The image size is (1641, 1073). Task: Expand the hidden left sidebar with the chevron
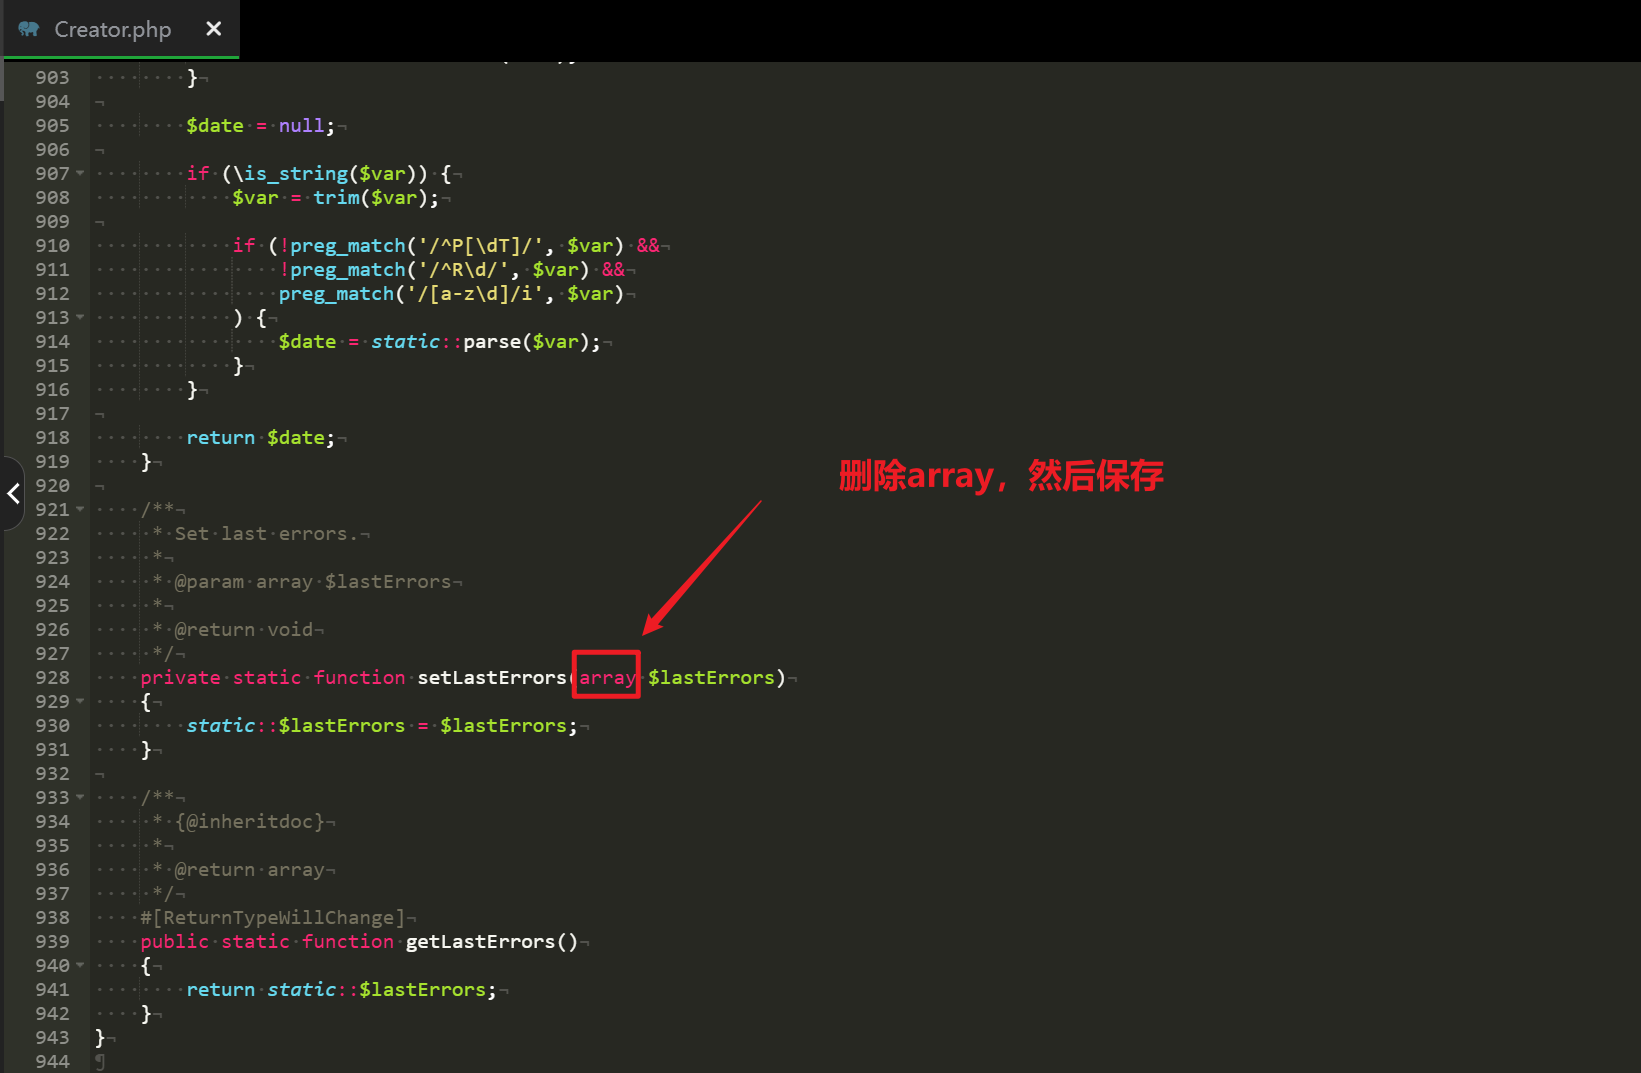click(x=13, y=493)
